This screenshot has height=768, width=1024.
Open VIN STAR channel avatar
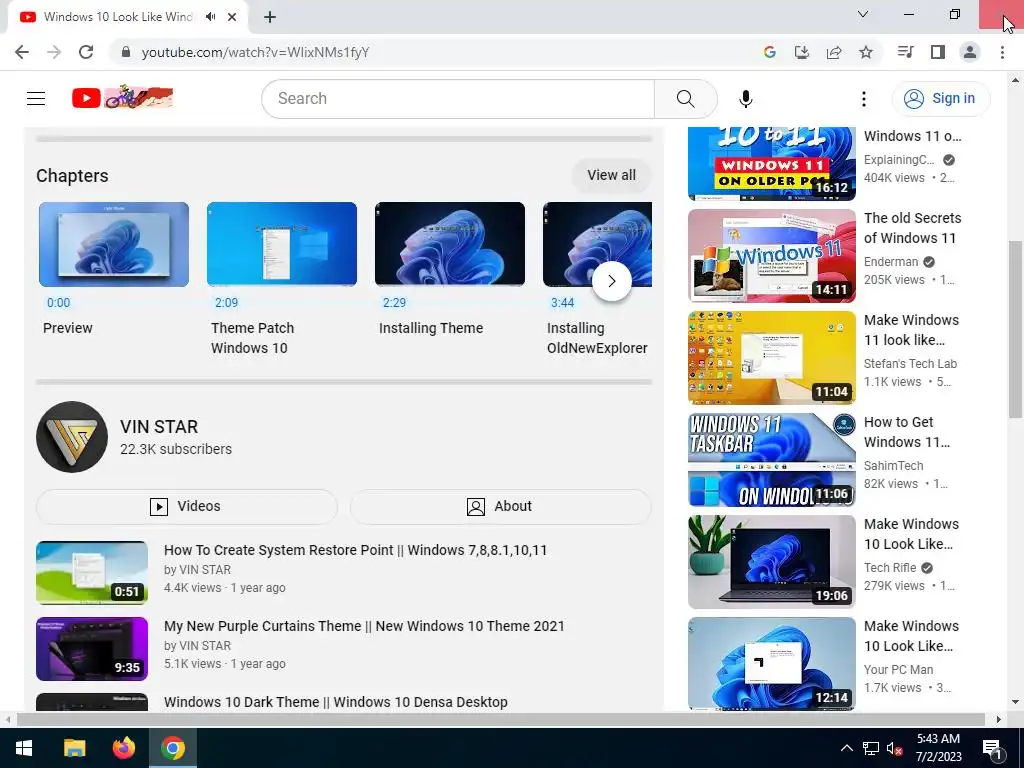tap(72, 437)
